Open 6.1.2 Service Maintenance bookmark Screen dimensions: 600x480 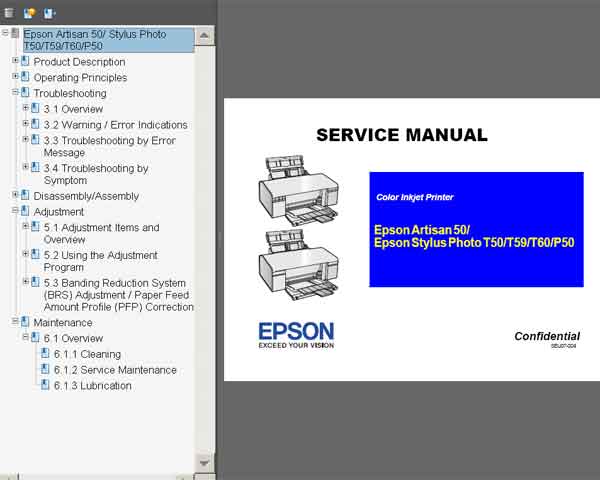pos(115,370)
